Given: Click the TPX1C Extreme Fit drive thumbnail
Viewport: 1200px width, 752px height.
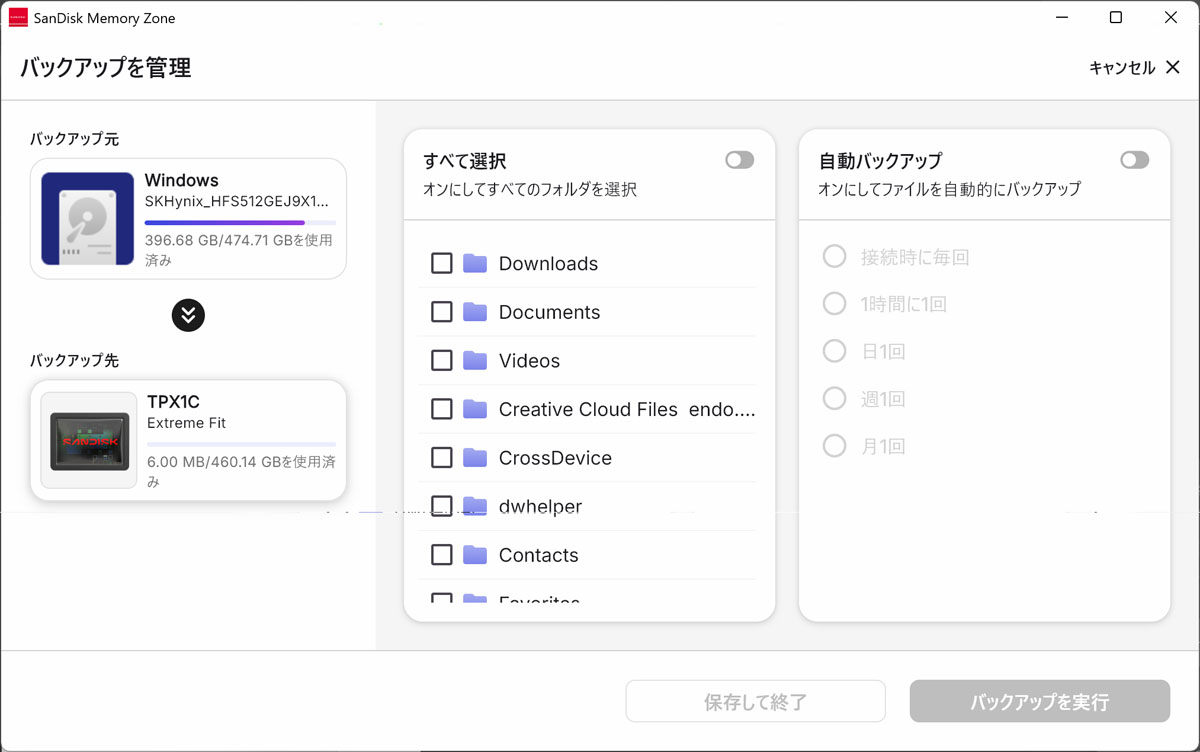Looking at the screenshot, I should click(90, 441).
